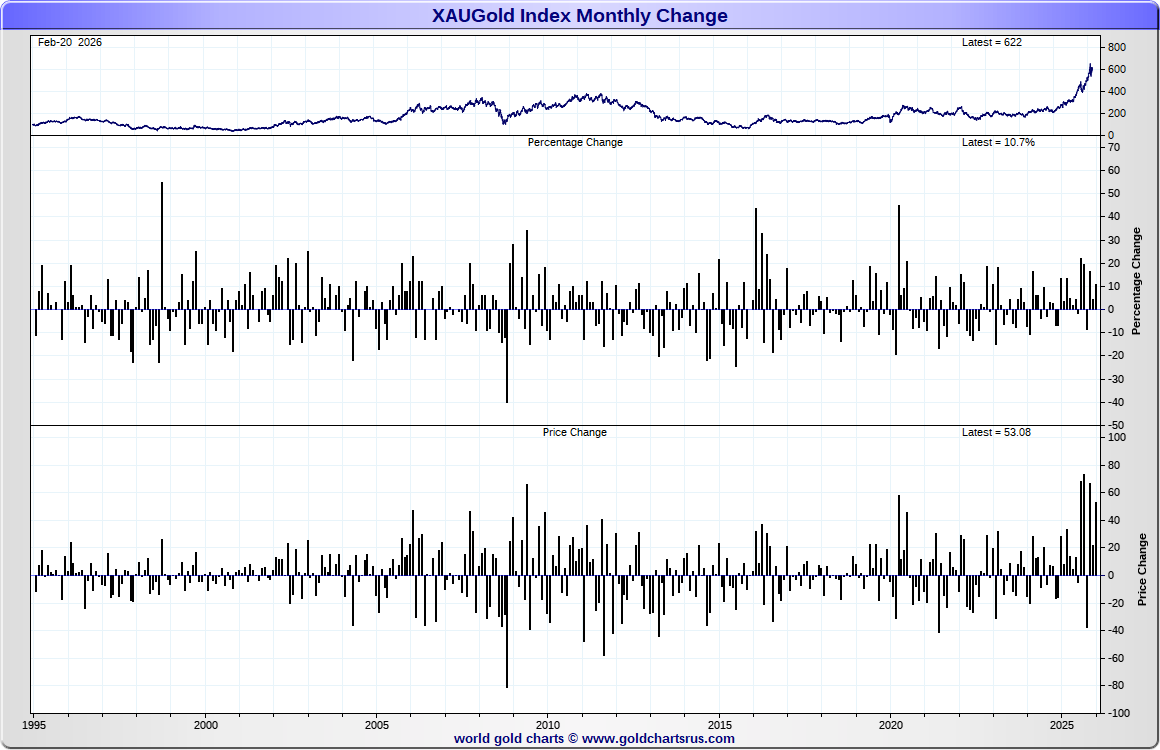Click the 2005 year label

(x=377, y=725)
